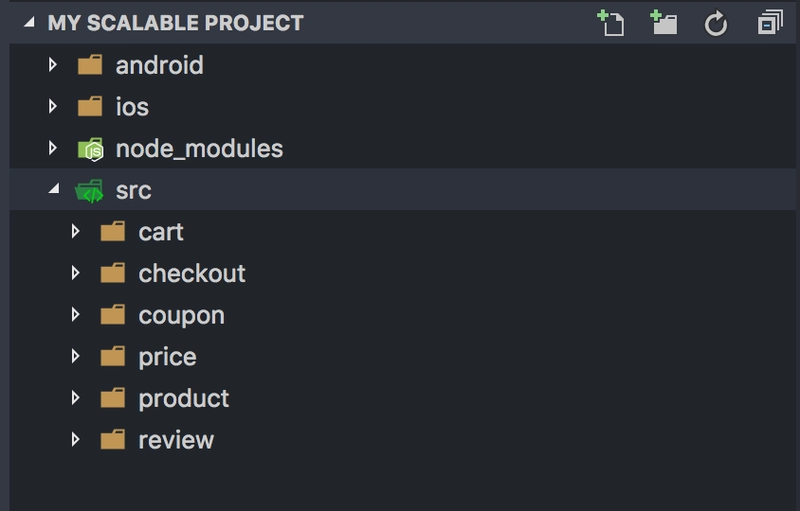Expand the node_modules folder arrow
The image size is (800, 511).
52,148
